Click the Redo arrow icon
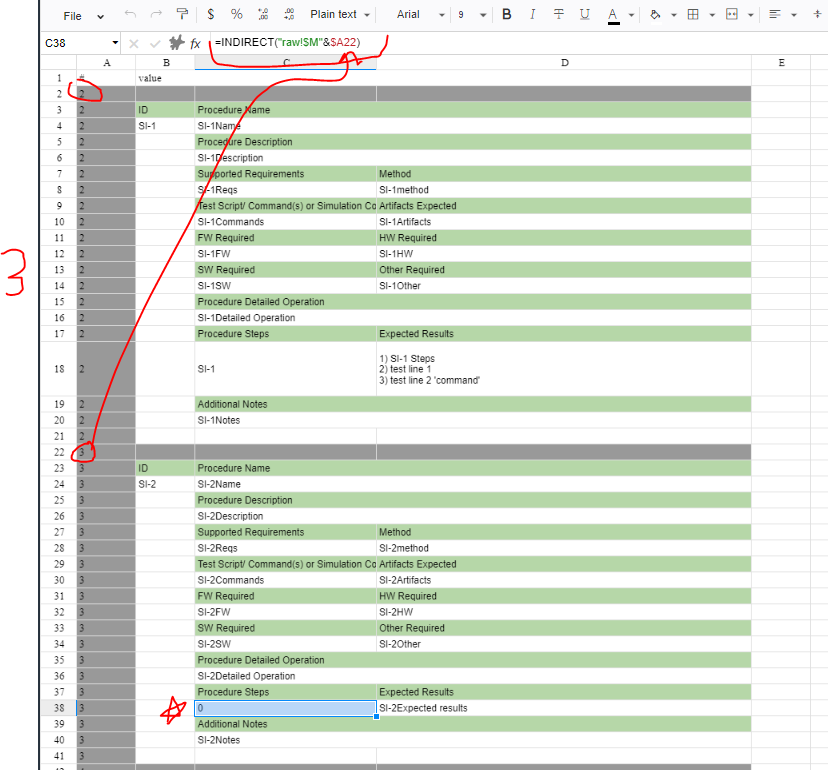This screenshot has height=770, width=828. pos(156,15)
